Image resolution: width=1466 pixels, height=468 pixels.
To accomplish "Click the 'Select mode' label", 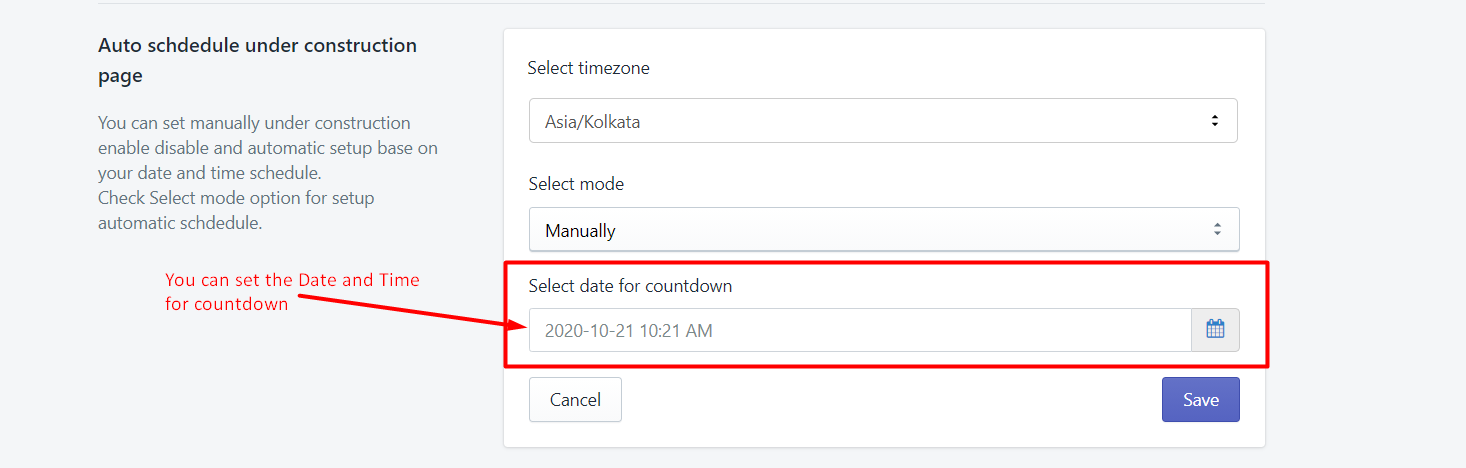I will click(576, 184).
